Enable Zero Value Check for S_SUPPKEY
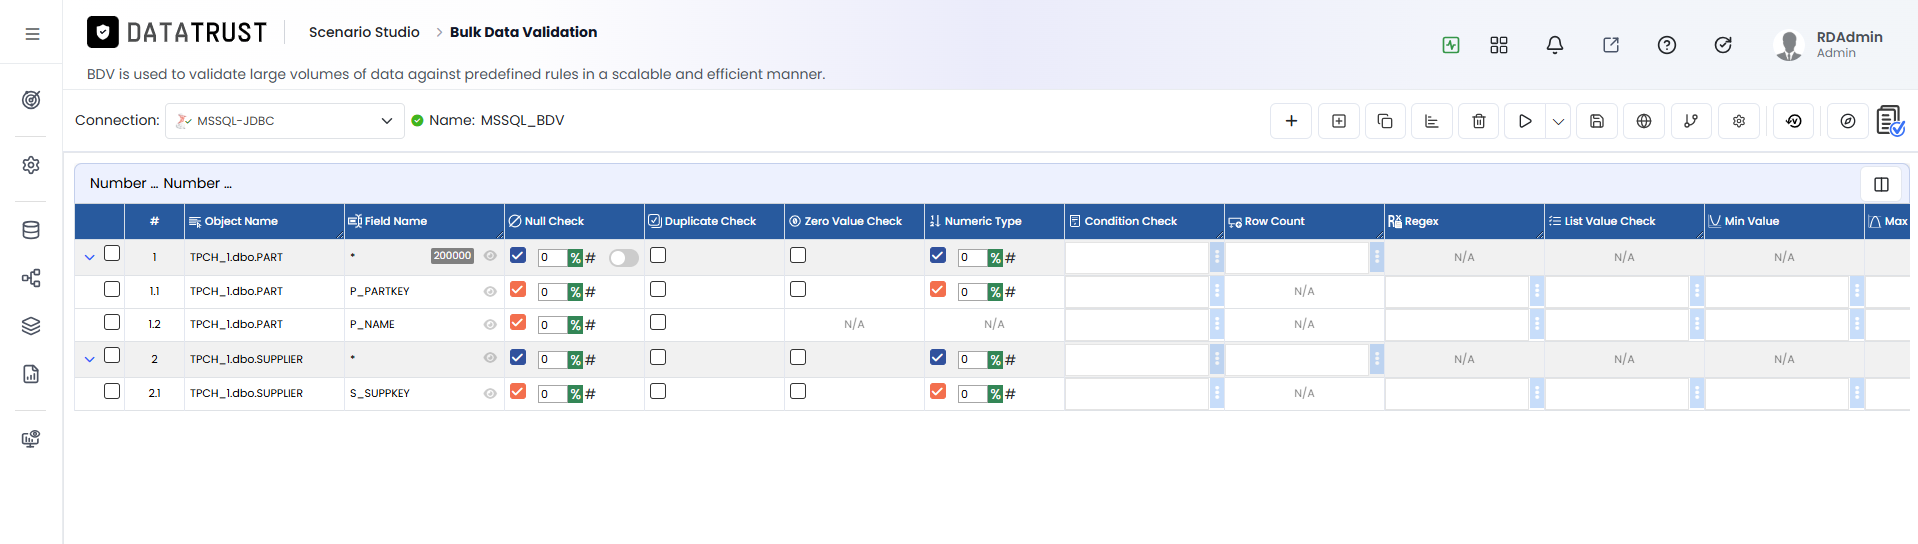 pyautogui.click(x=798, y=391)
